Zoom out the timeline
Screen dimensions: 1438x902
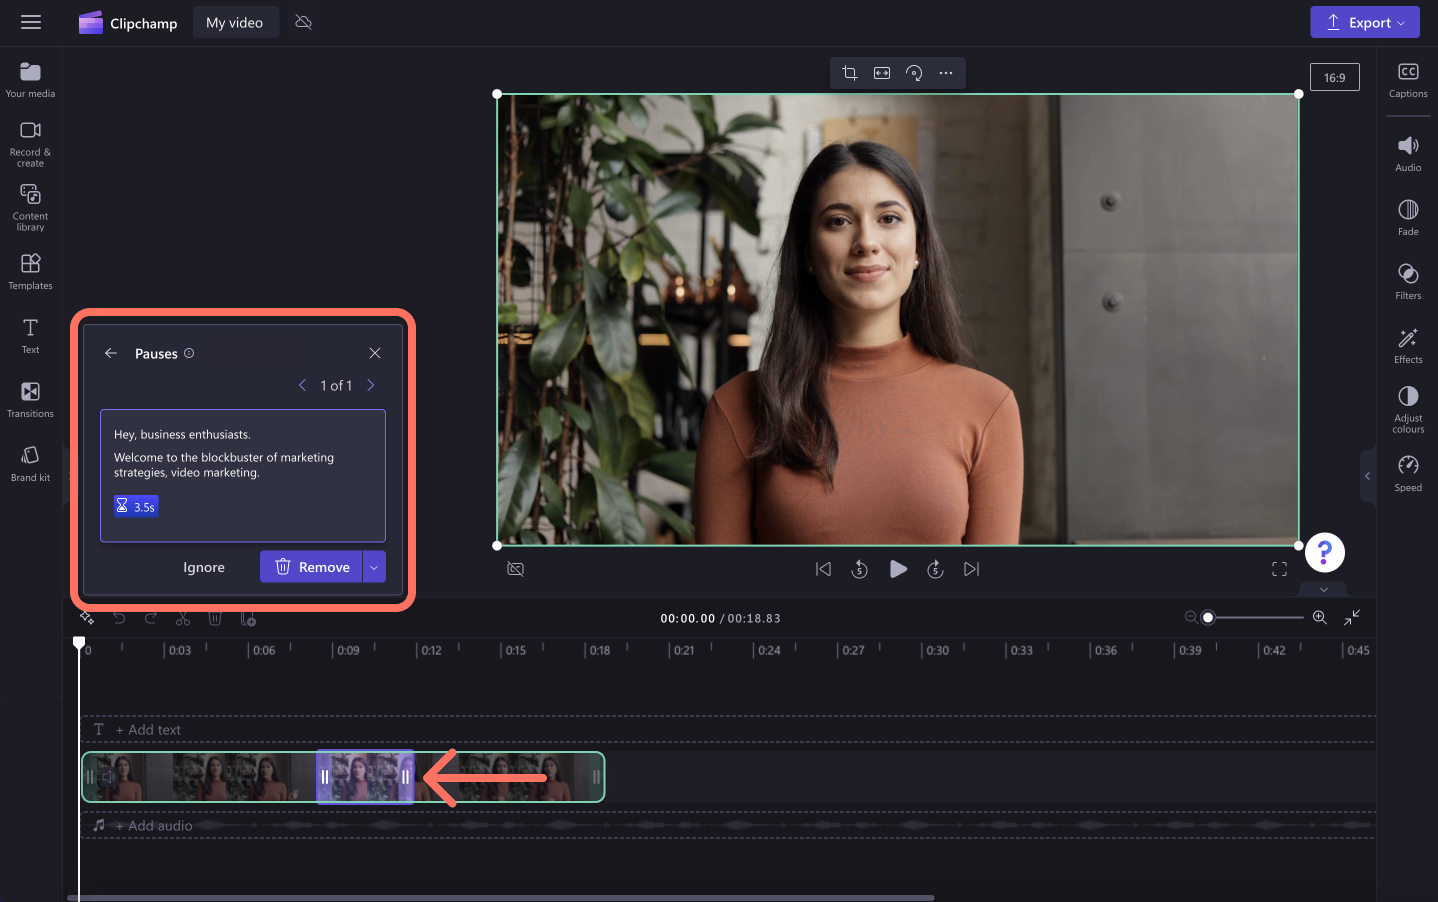(x=1191, y=617)
